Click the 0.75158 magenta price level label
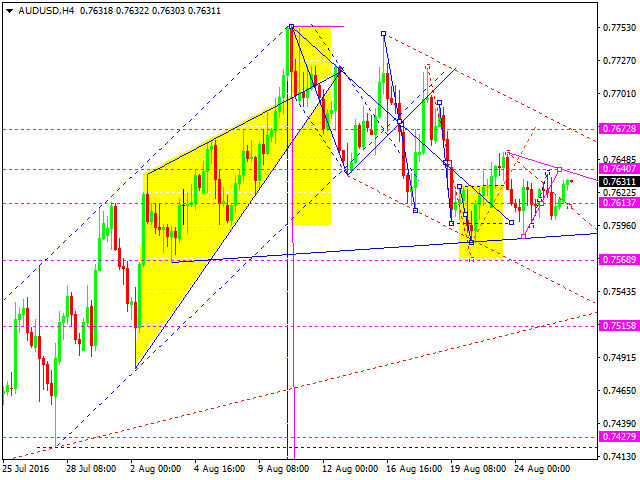 click(619, 326)
